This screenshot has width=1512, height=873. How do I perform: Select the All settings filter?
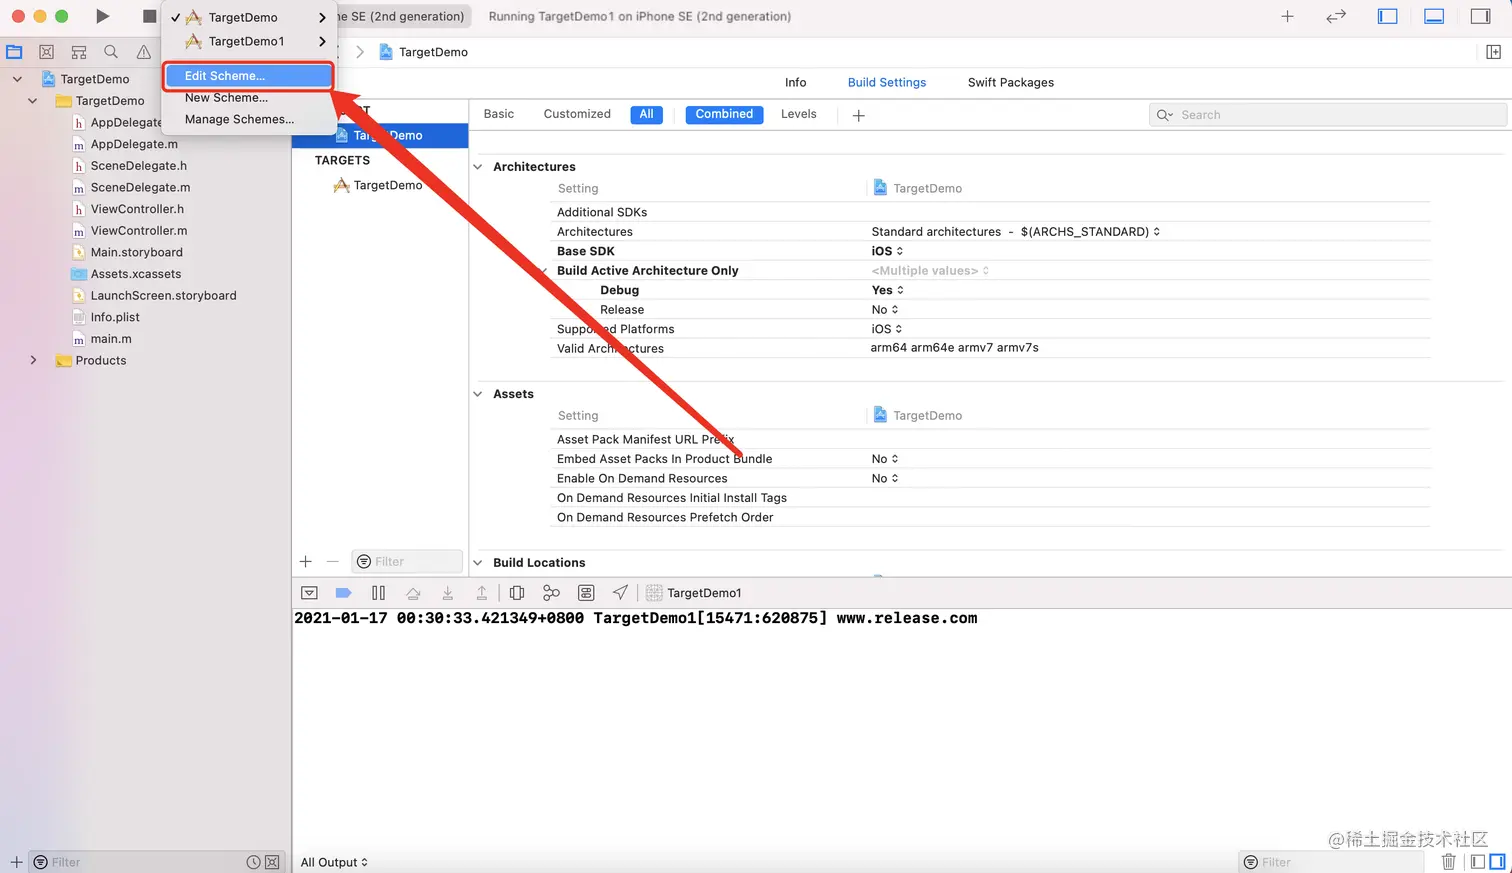click(x=647, y=114)
